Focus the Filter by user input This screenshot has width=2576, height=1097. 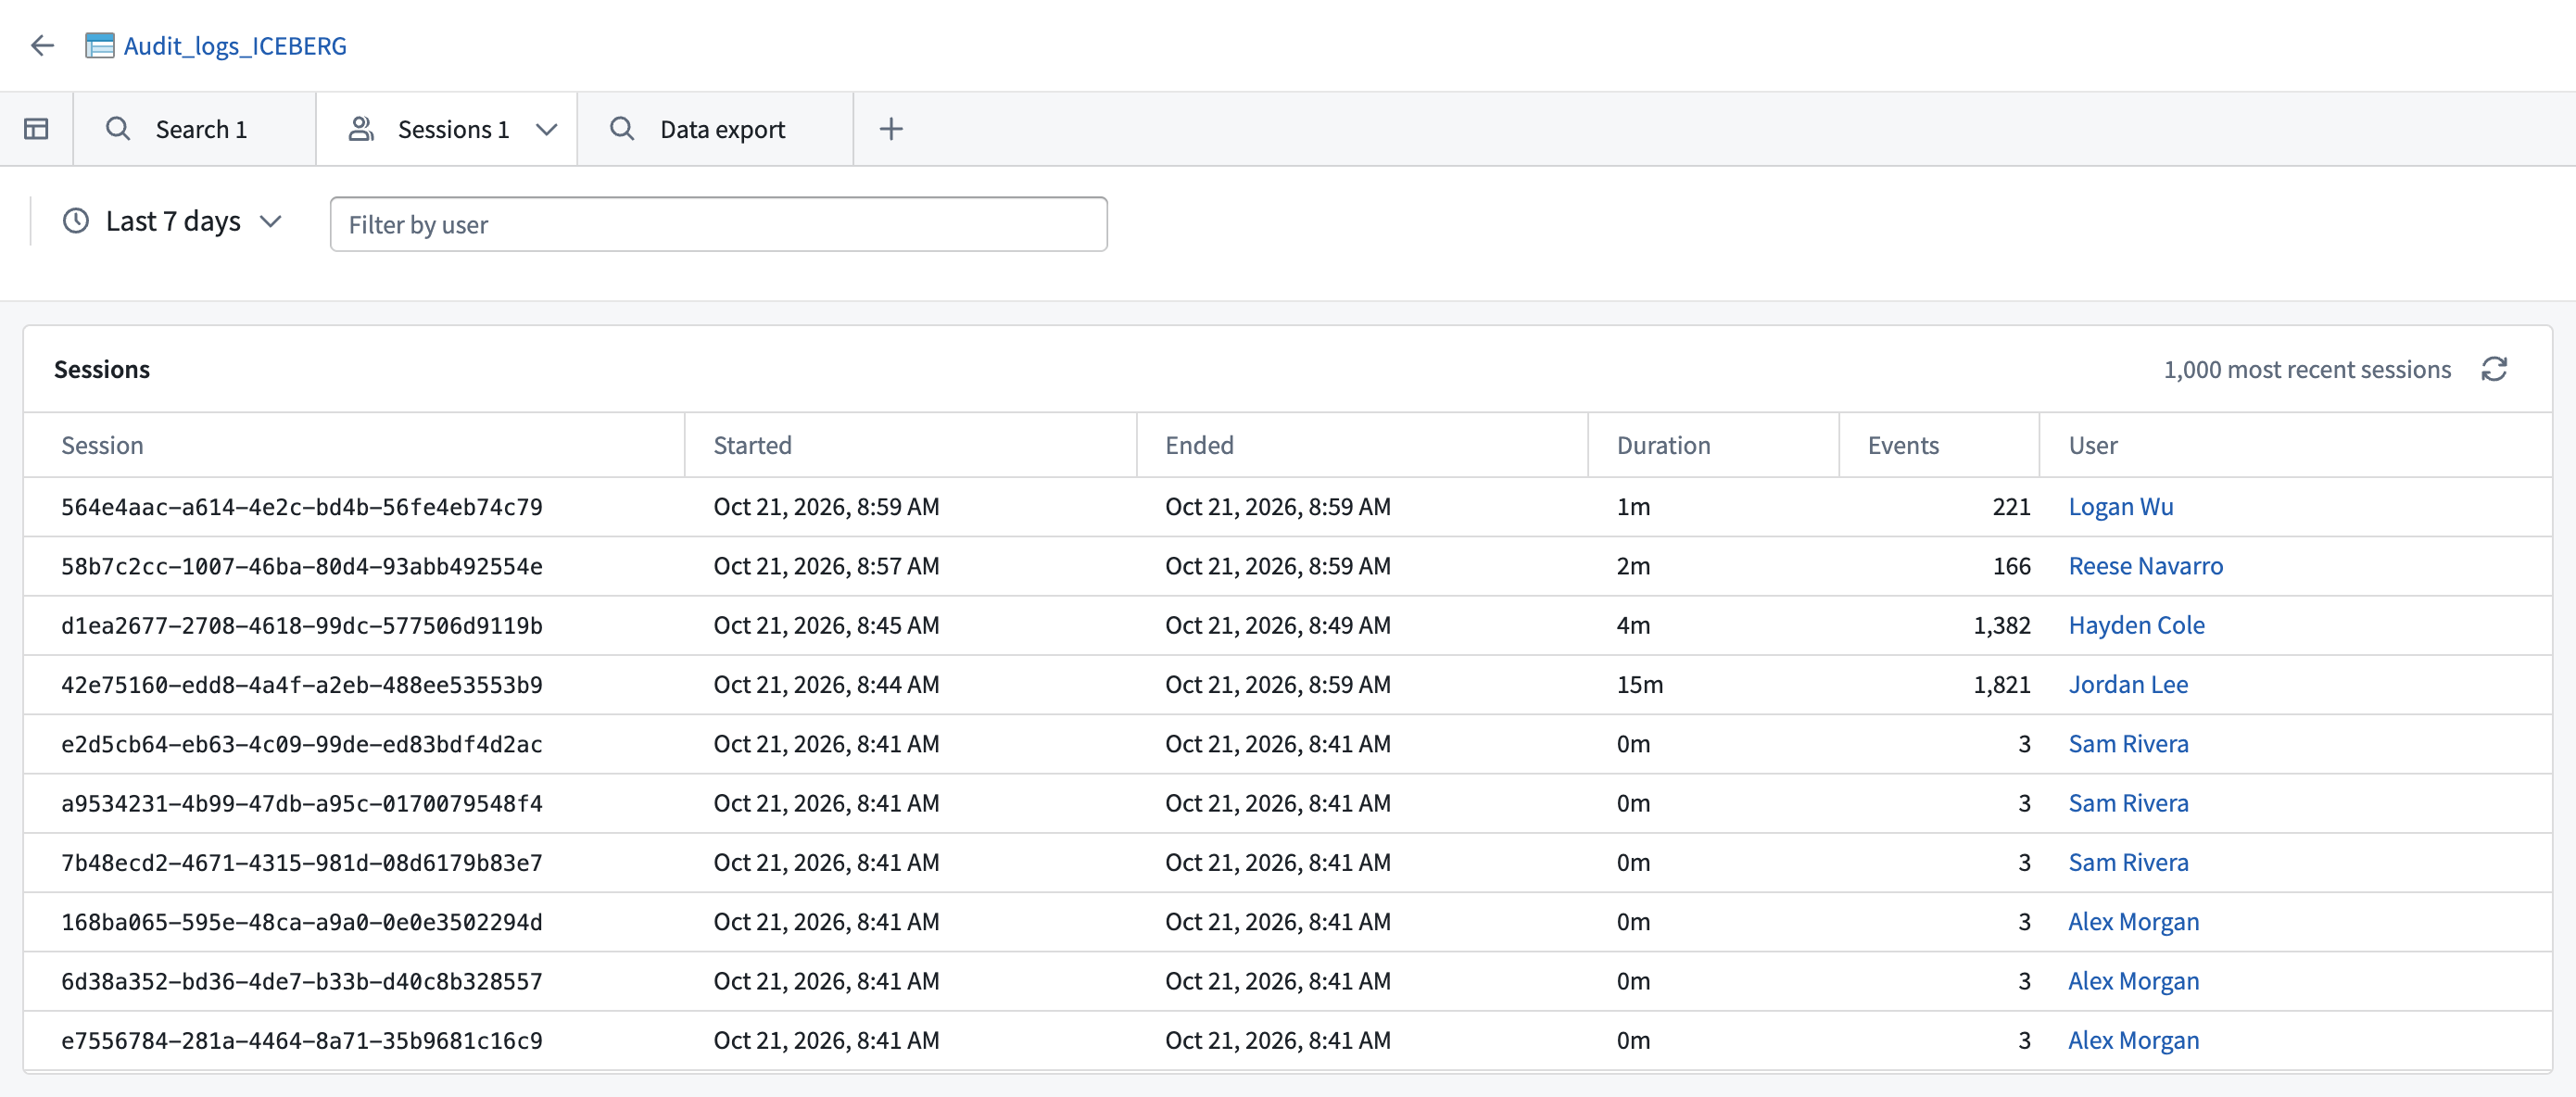coord(718,224)
